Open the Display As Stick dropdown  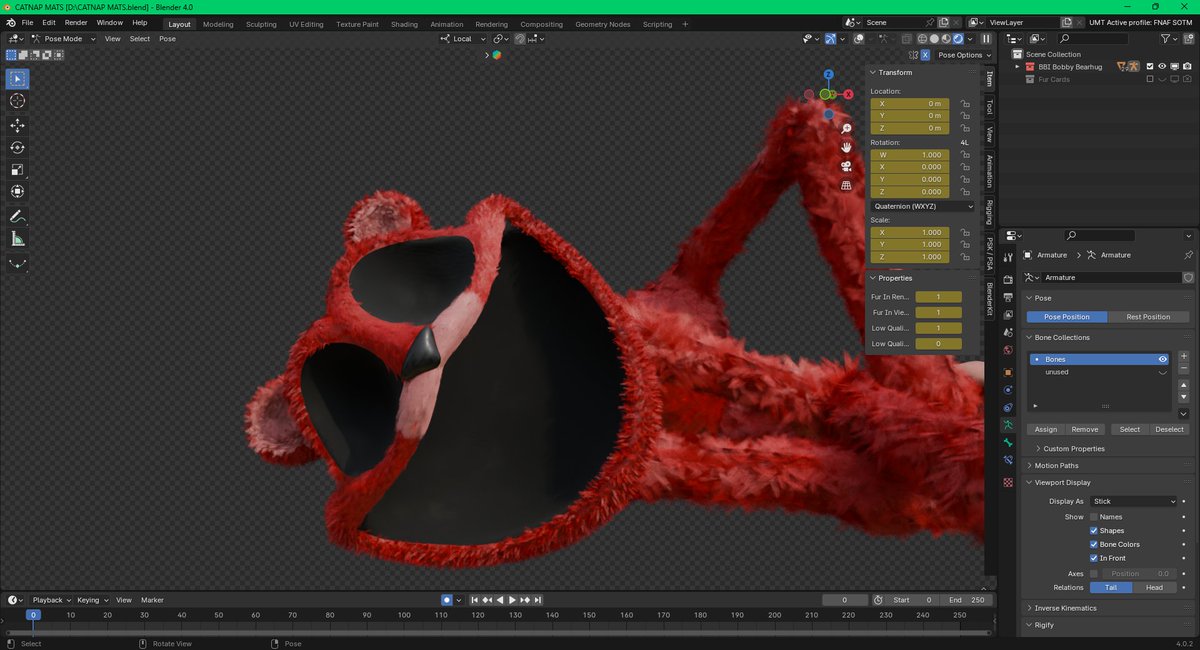(x=1134, y=501)
